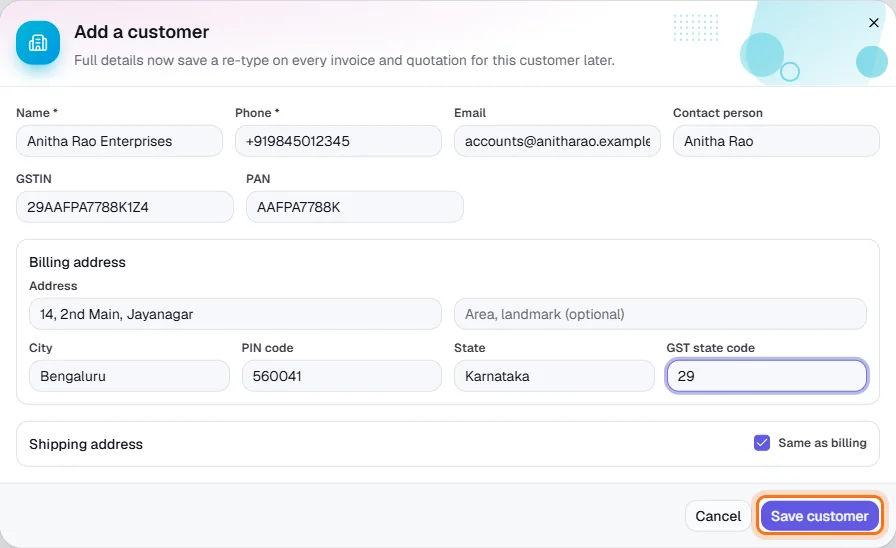
Task: Select the PIN code field
Action: tap(342, 376)
